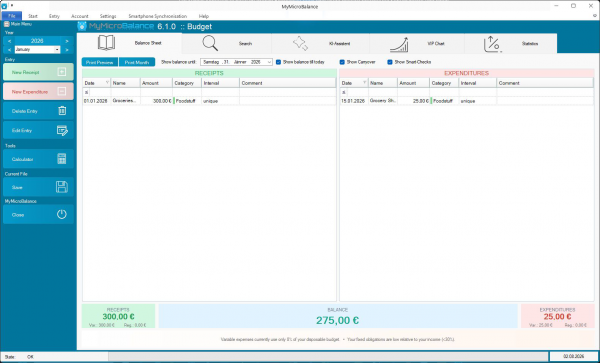Sort Expenditures by Comment column header

click(545, 83)
